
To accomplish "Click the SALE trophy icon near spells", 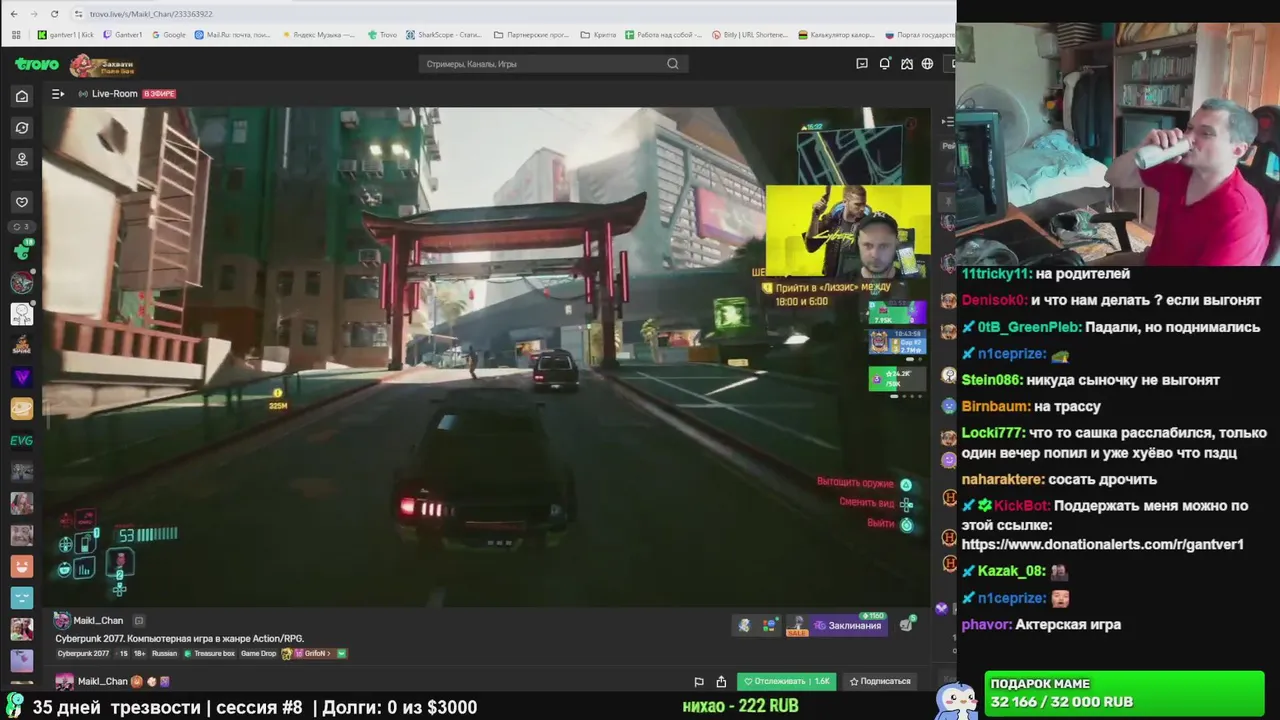I will 797,626.
